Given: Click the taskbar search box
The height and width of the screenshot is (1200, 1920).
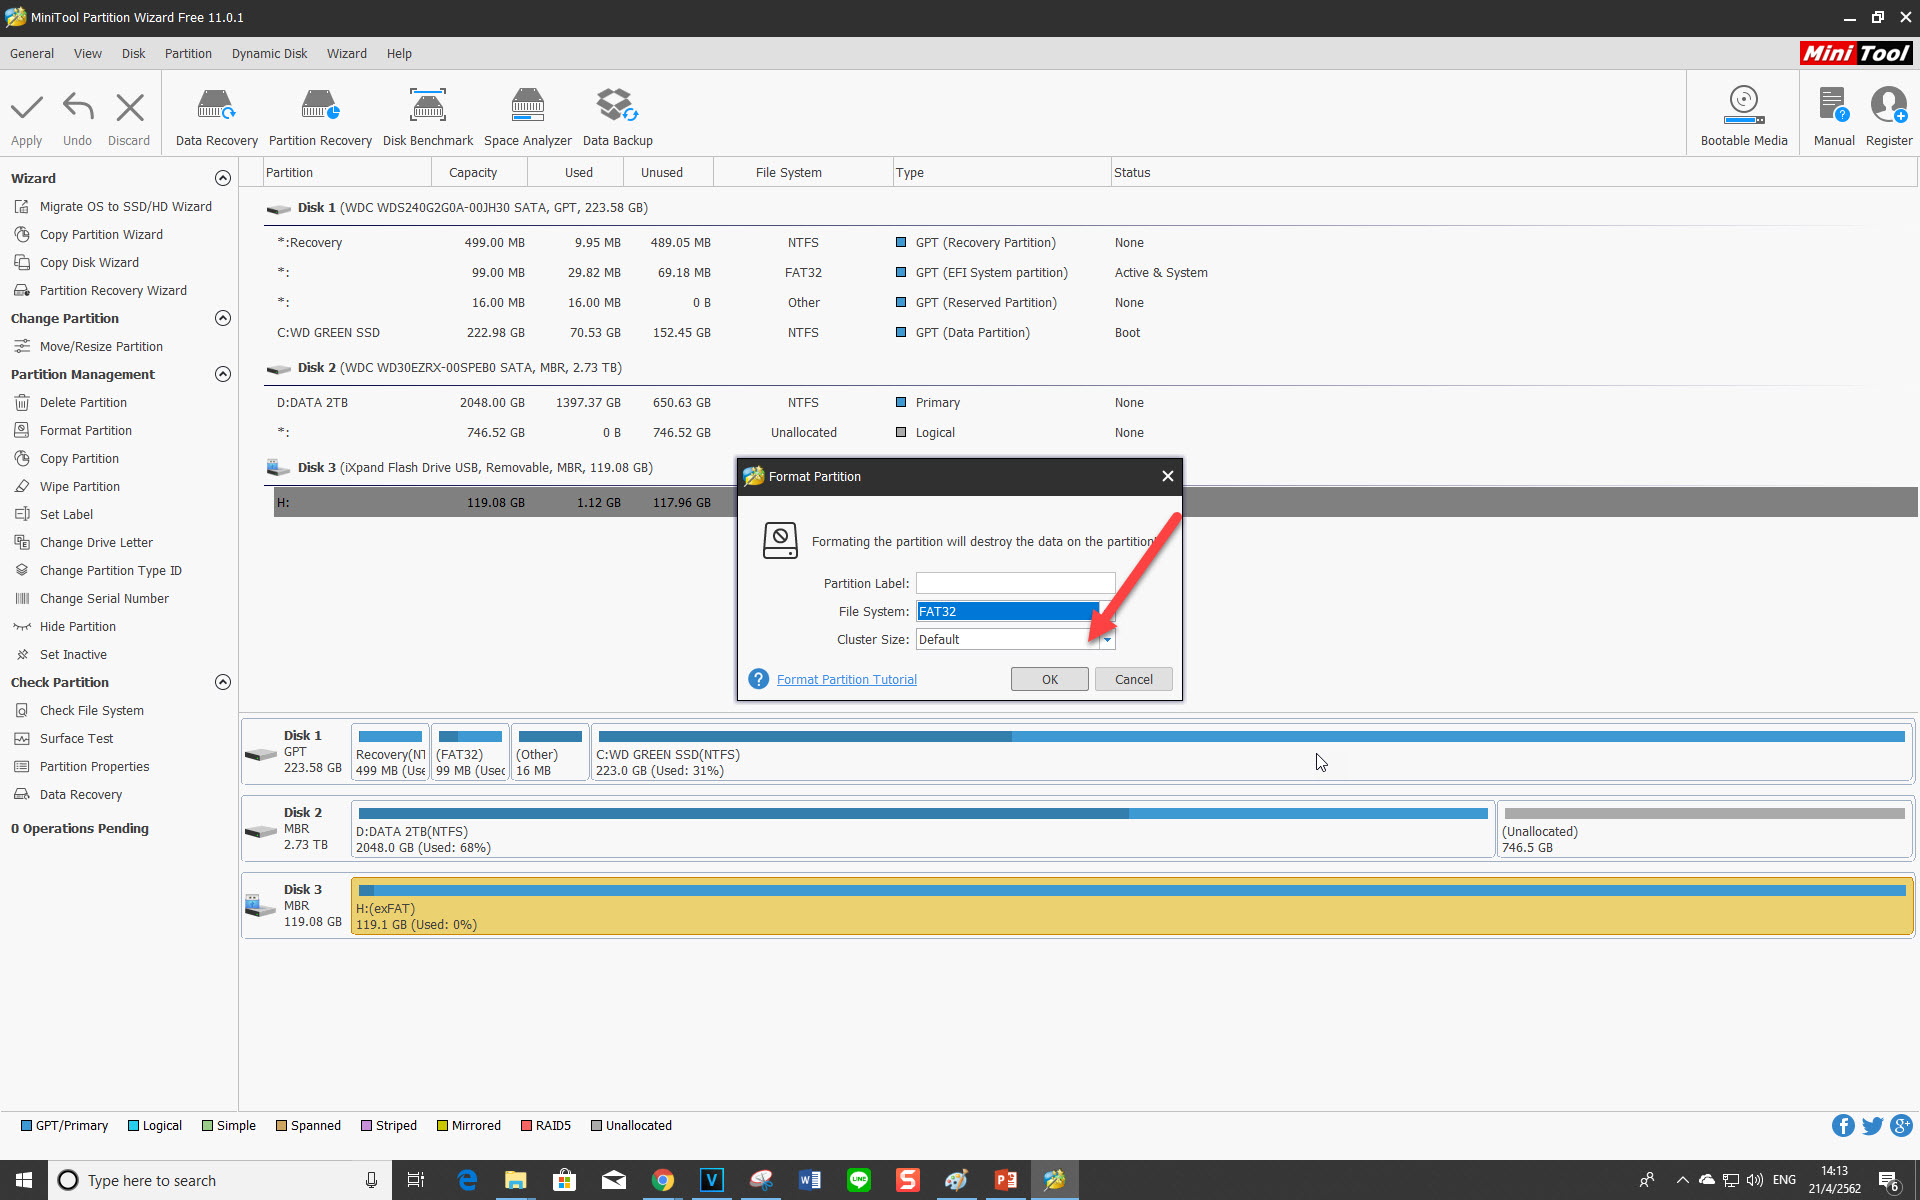Looking at the screenshot, I should pos(218,1180).
